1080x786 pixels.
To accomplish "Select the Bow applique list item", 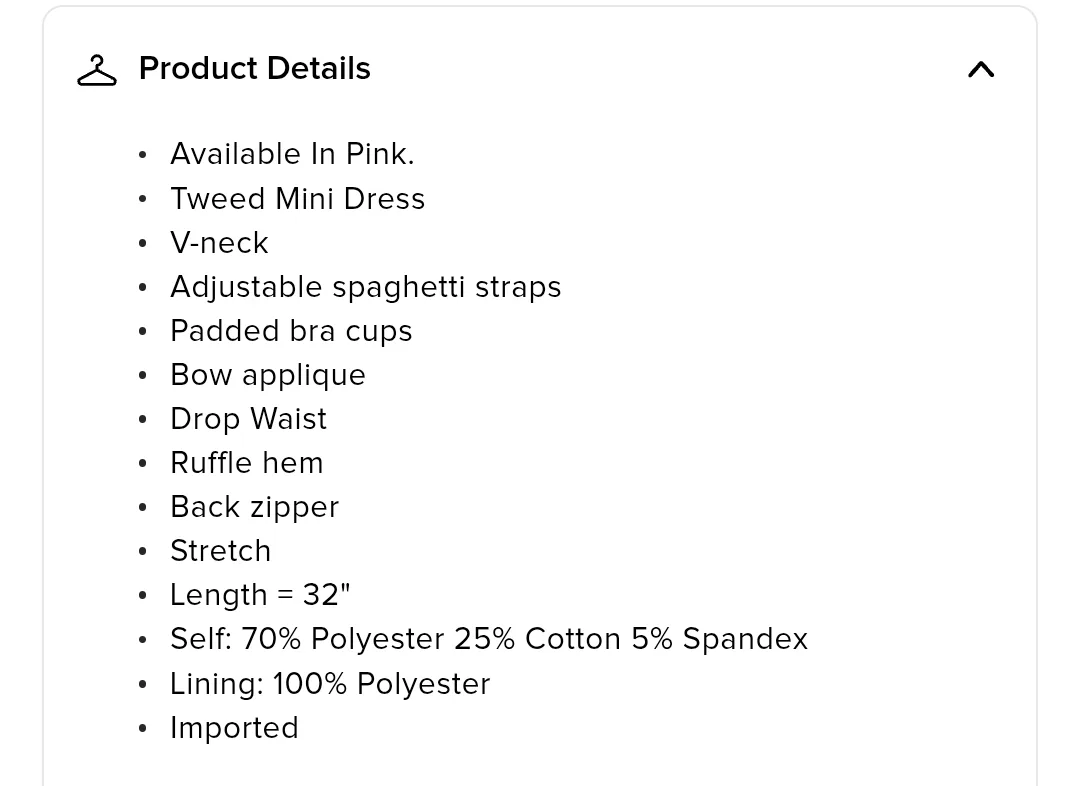I will coord(267,375).
